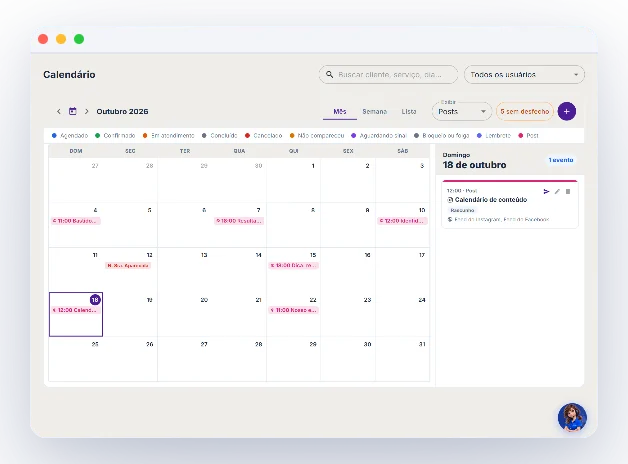Go to the previous month arrow

59,111
